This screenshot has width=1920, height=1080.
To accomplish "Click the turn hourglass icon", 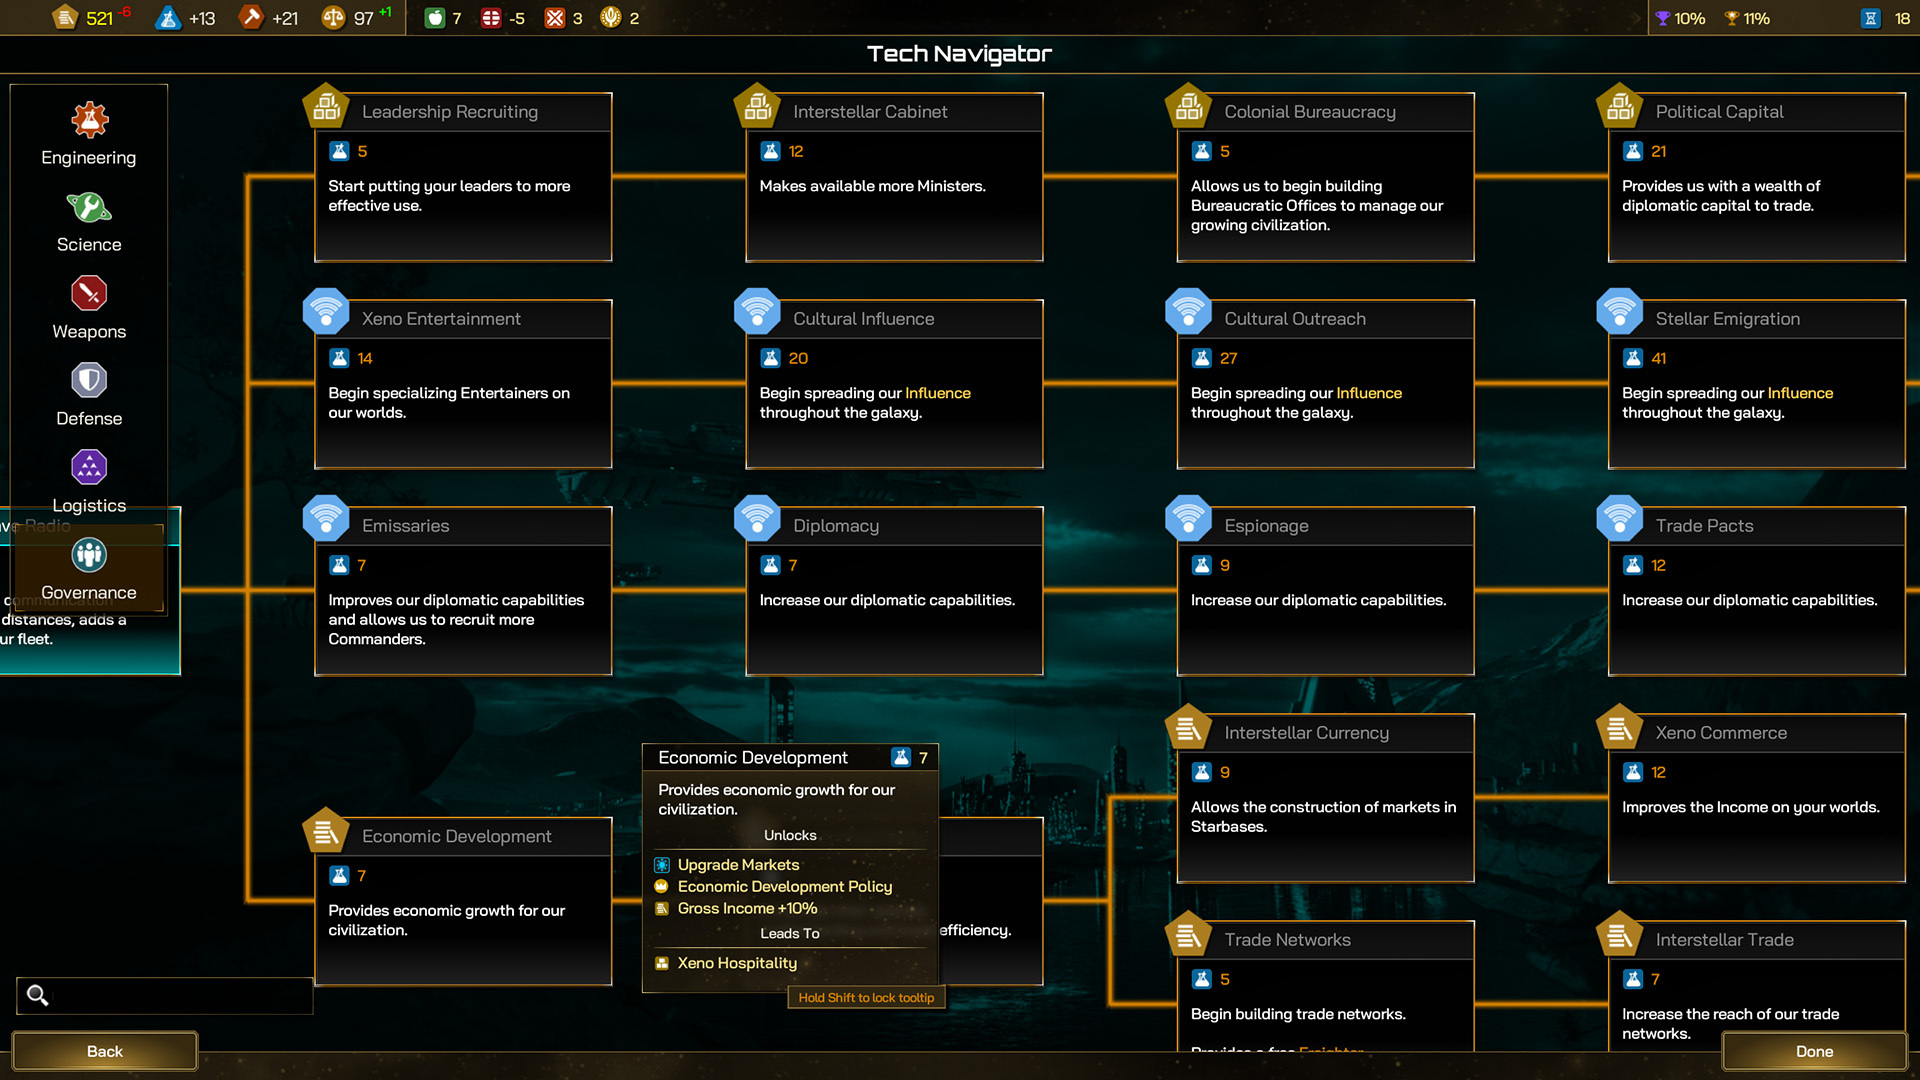I will point(1870,18).
